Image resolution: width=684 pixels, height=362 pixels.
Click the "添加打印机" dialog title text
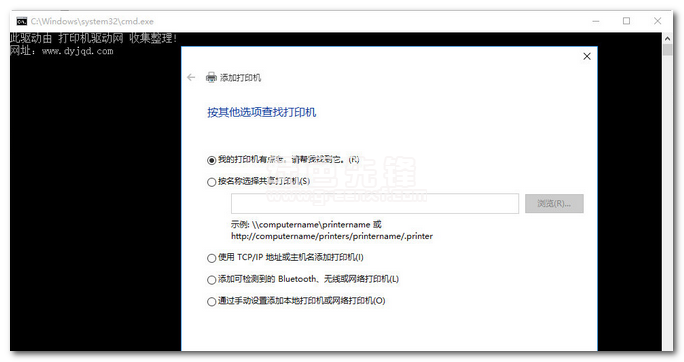(240, 78)
